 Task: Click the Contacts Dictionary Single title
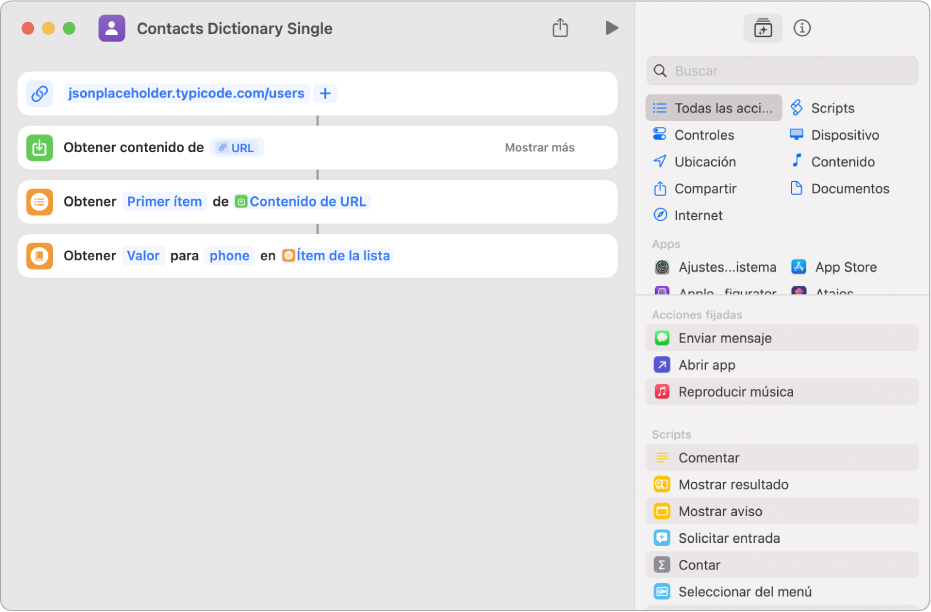(x=235, y=28)
